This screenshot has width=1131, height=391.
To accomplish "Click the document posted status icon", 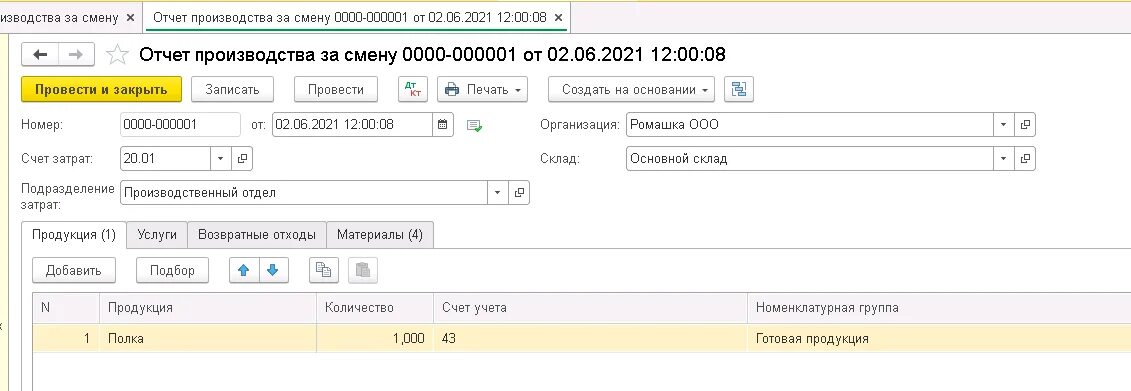I will 474,126.
